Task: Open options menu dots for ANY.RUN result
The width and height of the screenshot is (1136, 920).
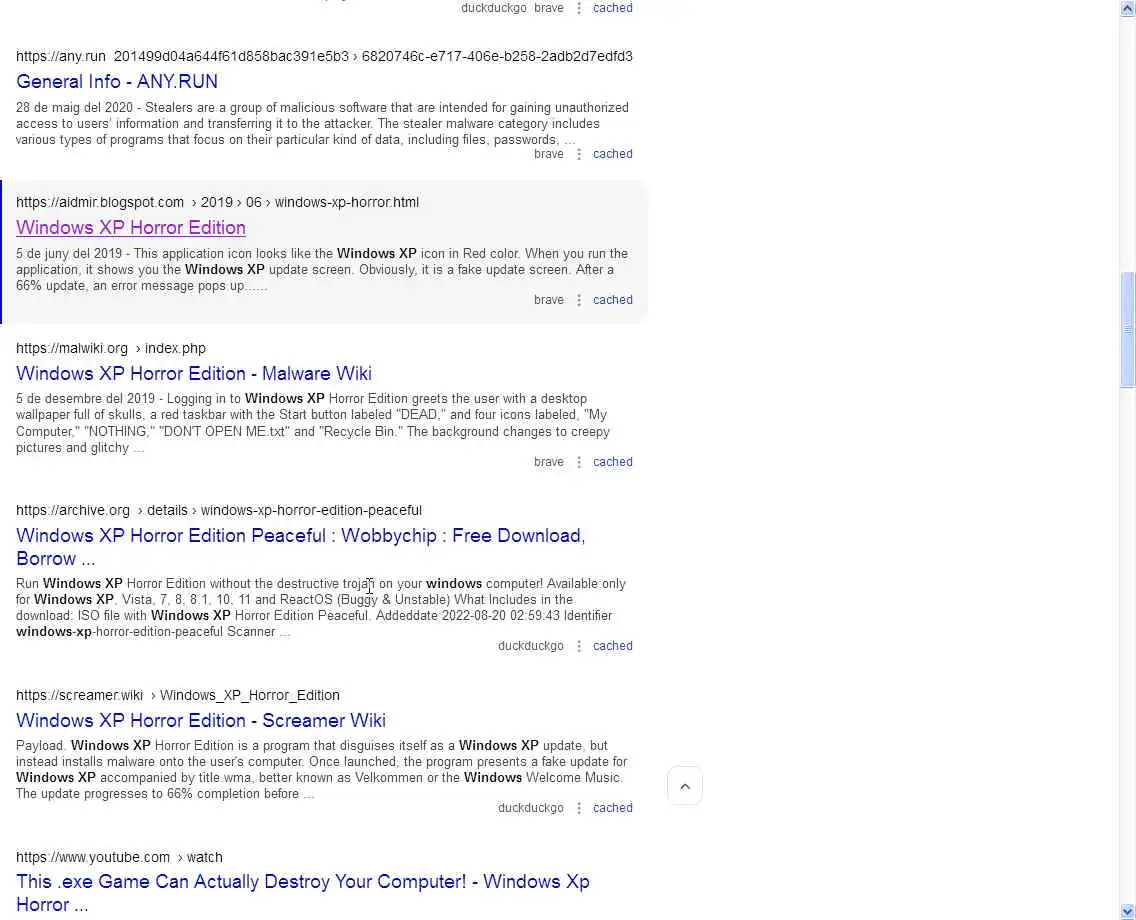Action: tap(578, 154)
